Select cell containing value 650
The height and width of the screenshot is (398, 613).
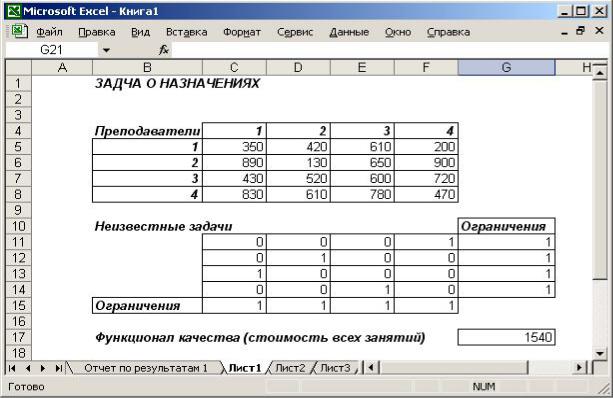click(x=362, y=162)
